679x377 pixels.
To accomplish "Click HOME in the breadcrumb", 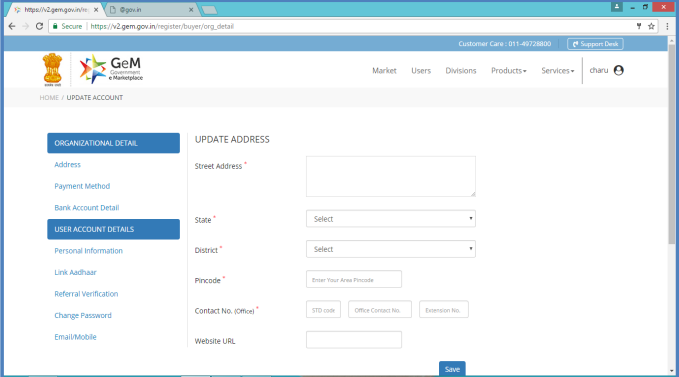I will (49, 98).
